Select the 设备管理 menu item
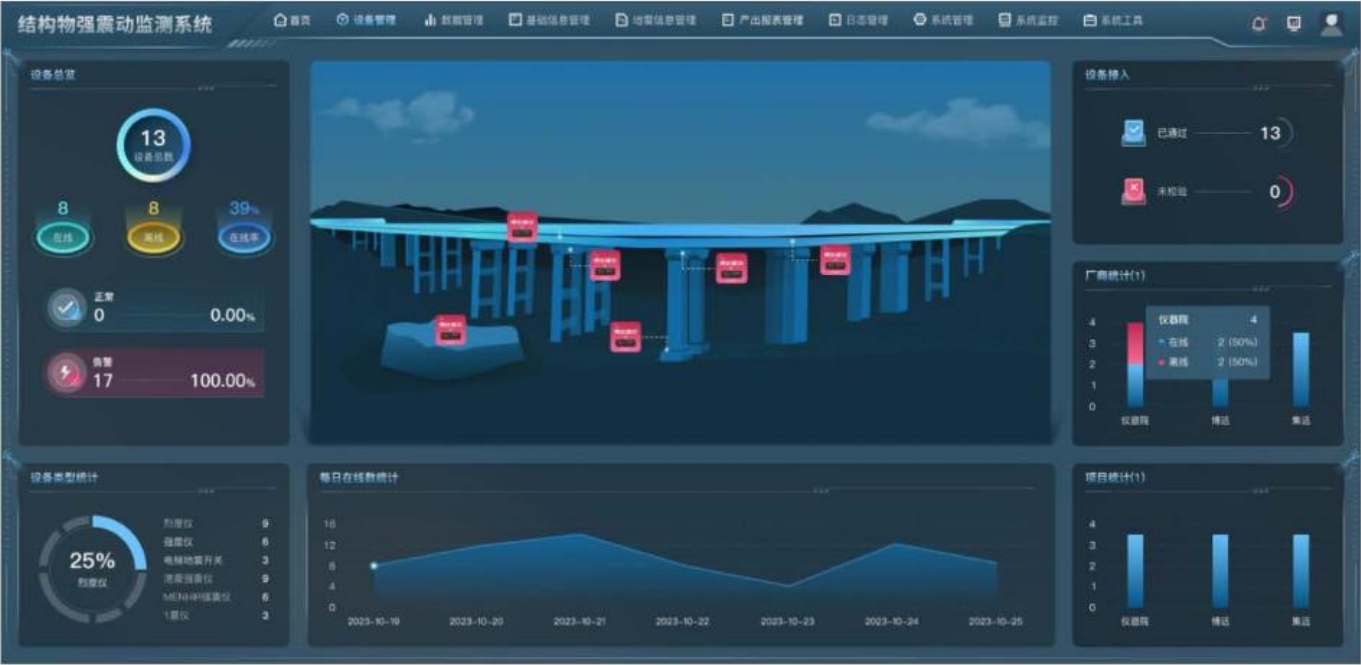Image resolution: width=1361 pixels, height=665 pixels. point(366,20)
